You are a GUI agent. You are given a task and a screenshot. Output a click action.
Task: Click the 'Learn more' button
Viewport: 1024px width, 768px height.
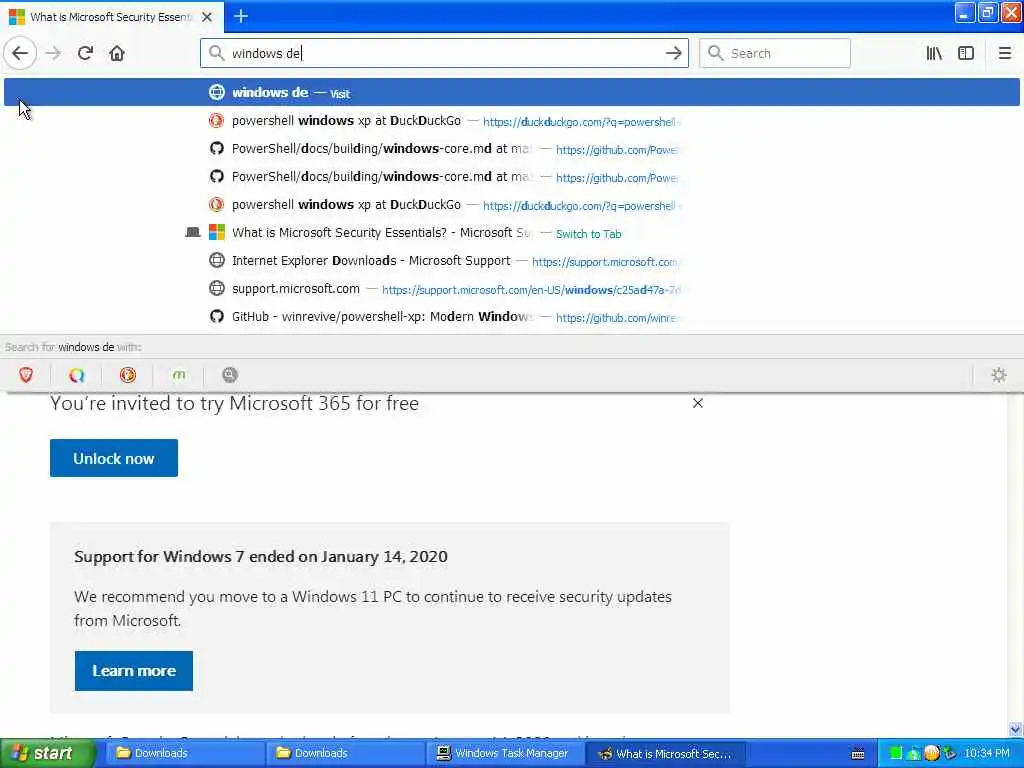134,671
